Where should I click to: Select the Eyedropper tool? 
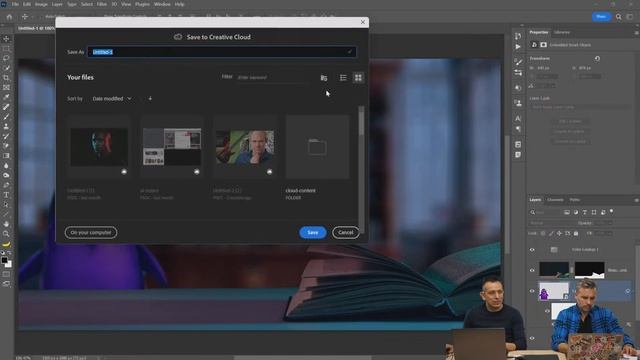pyautogui.click(x=6, y=97)
